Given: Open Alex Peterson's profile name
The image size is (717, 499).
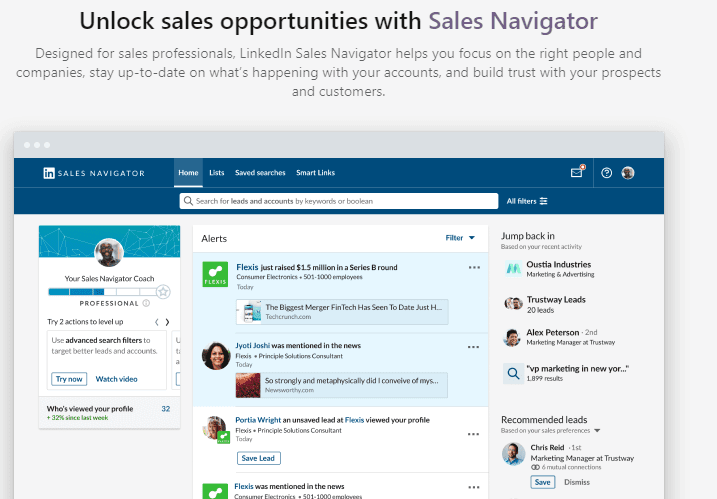Looking at the screenshot, I should tap(552, 333).
